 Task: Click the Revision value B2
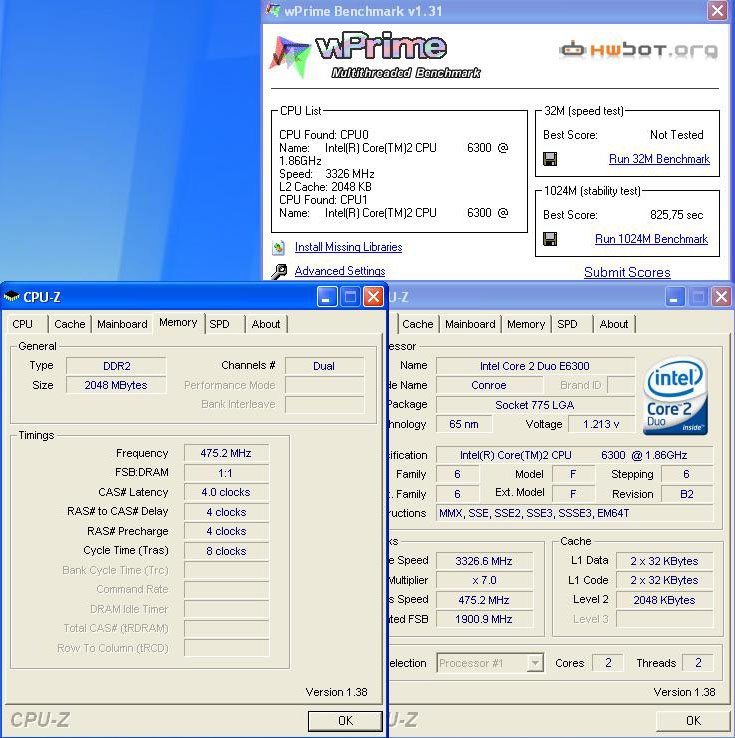(687, 494)
